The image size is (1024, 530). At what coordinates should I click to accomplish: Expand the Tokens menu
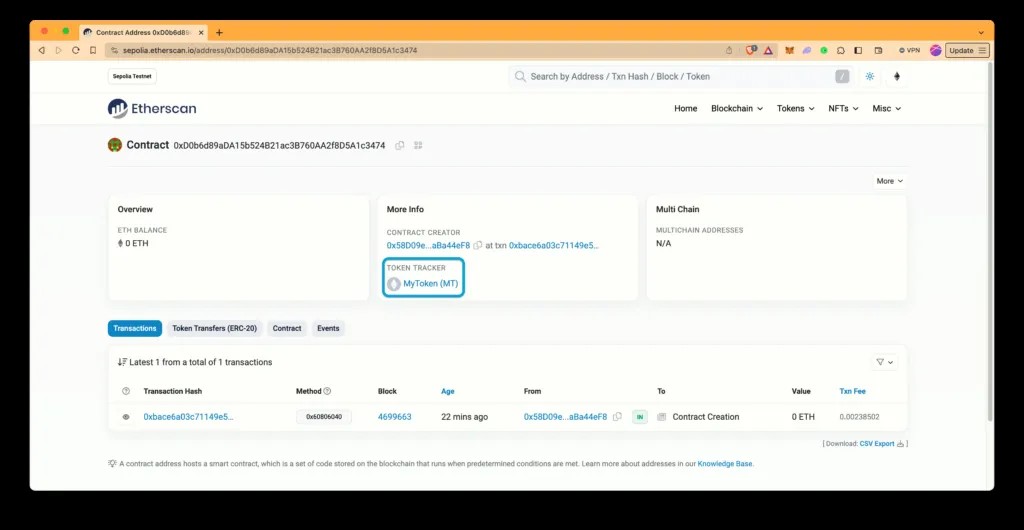tap(795, 108)
